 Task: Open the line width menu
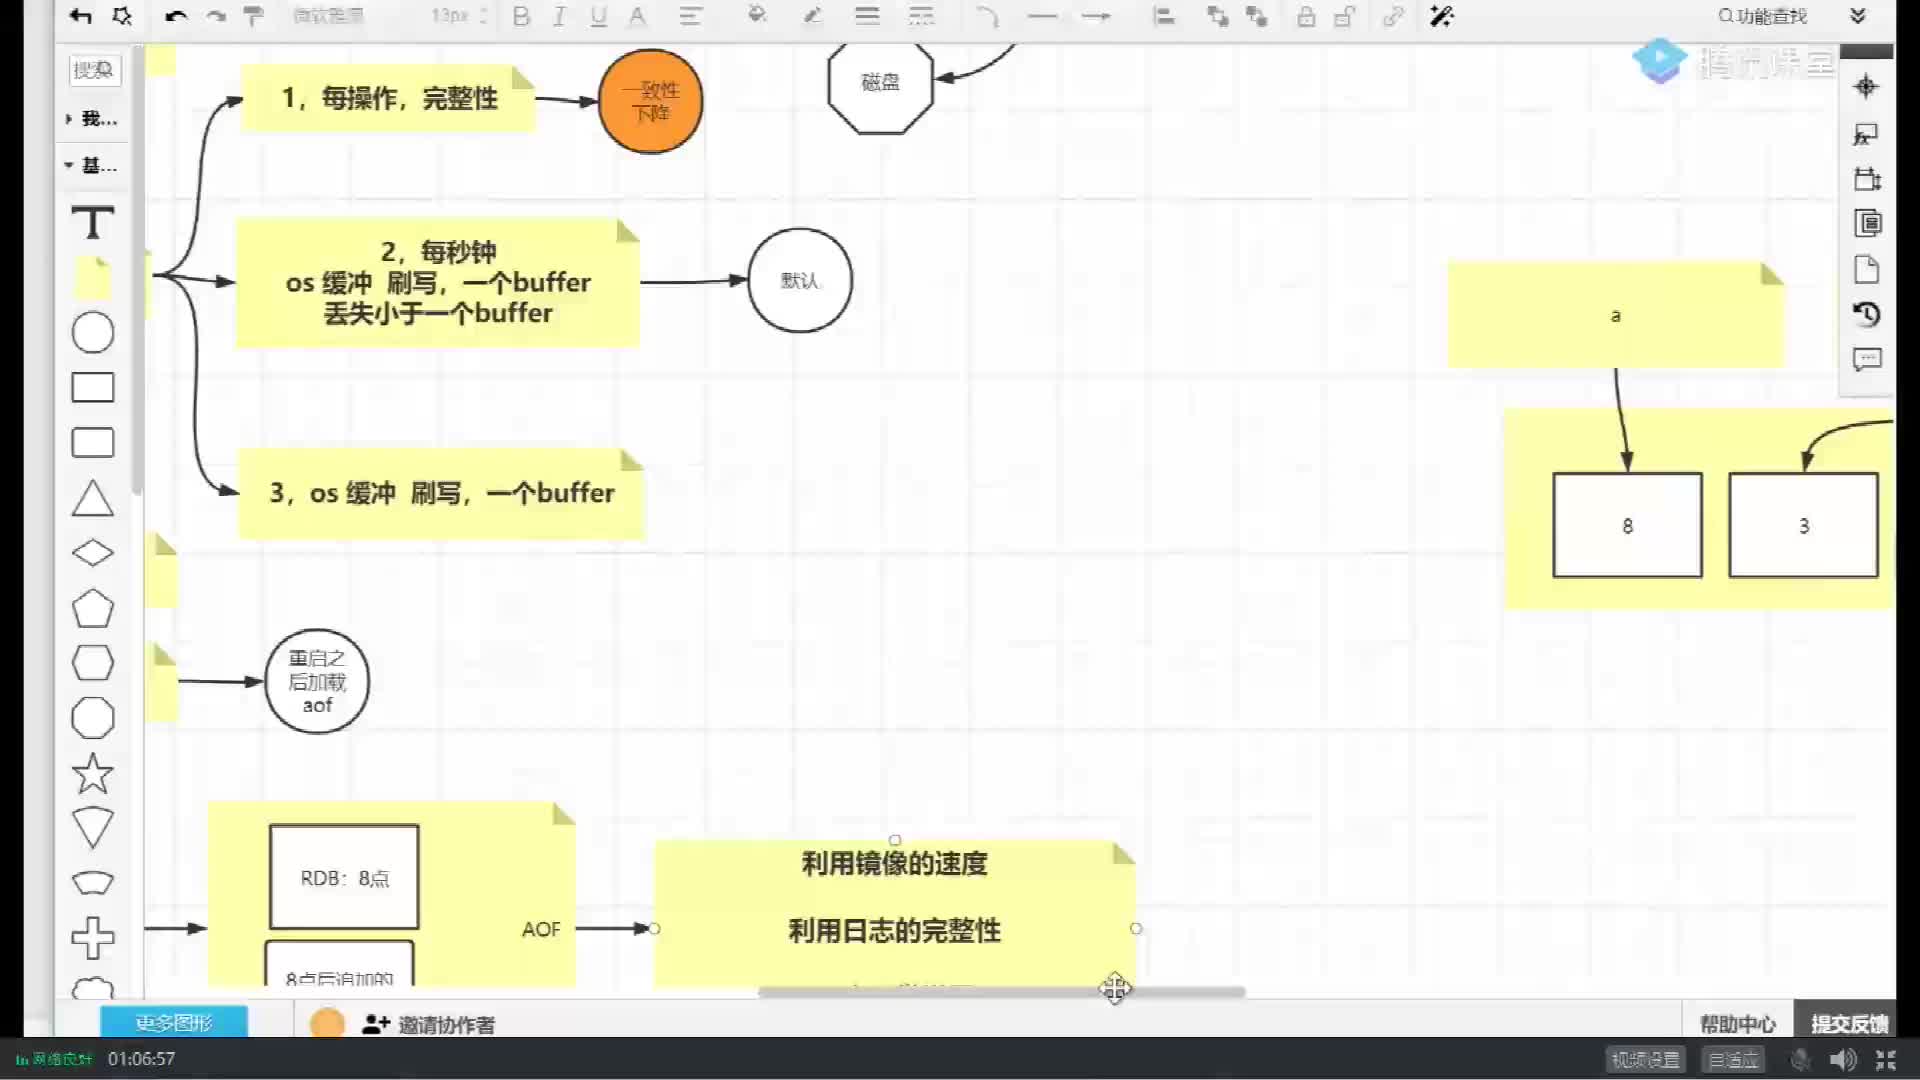pyautogui.click(x=867, y=16)
